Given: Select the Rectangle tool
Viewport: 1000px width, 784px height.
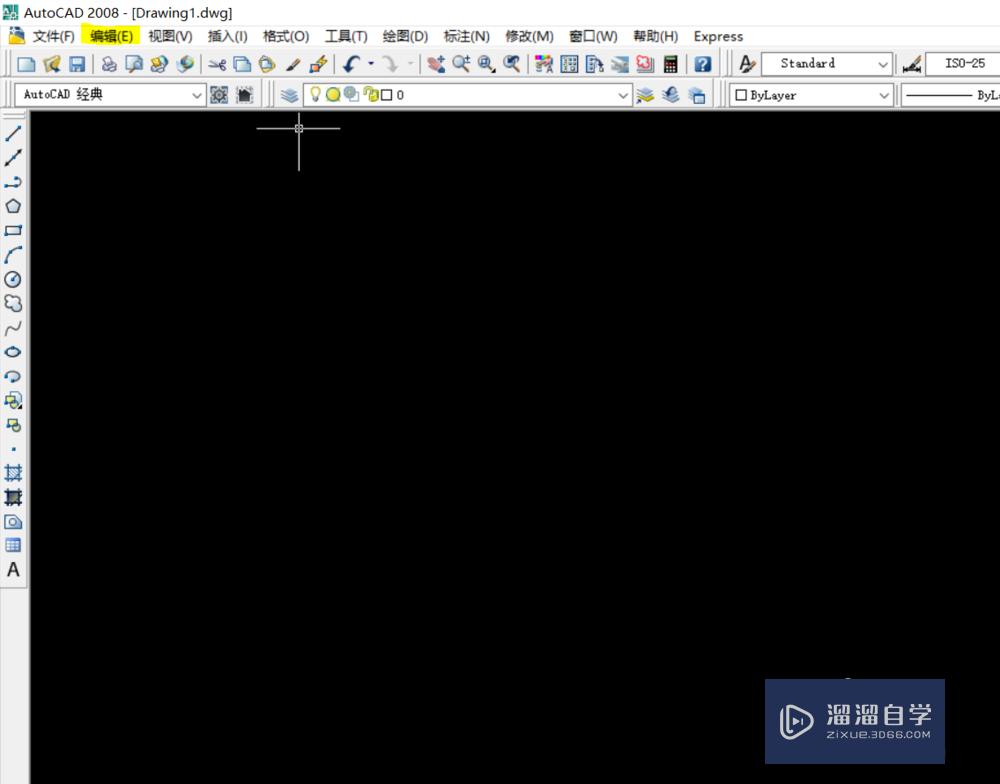Looking at the screenshot, I should click(x=13, y=229).
